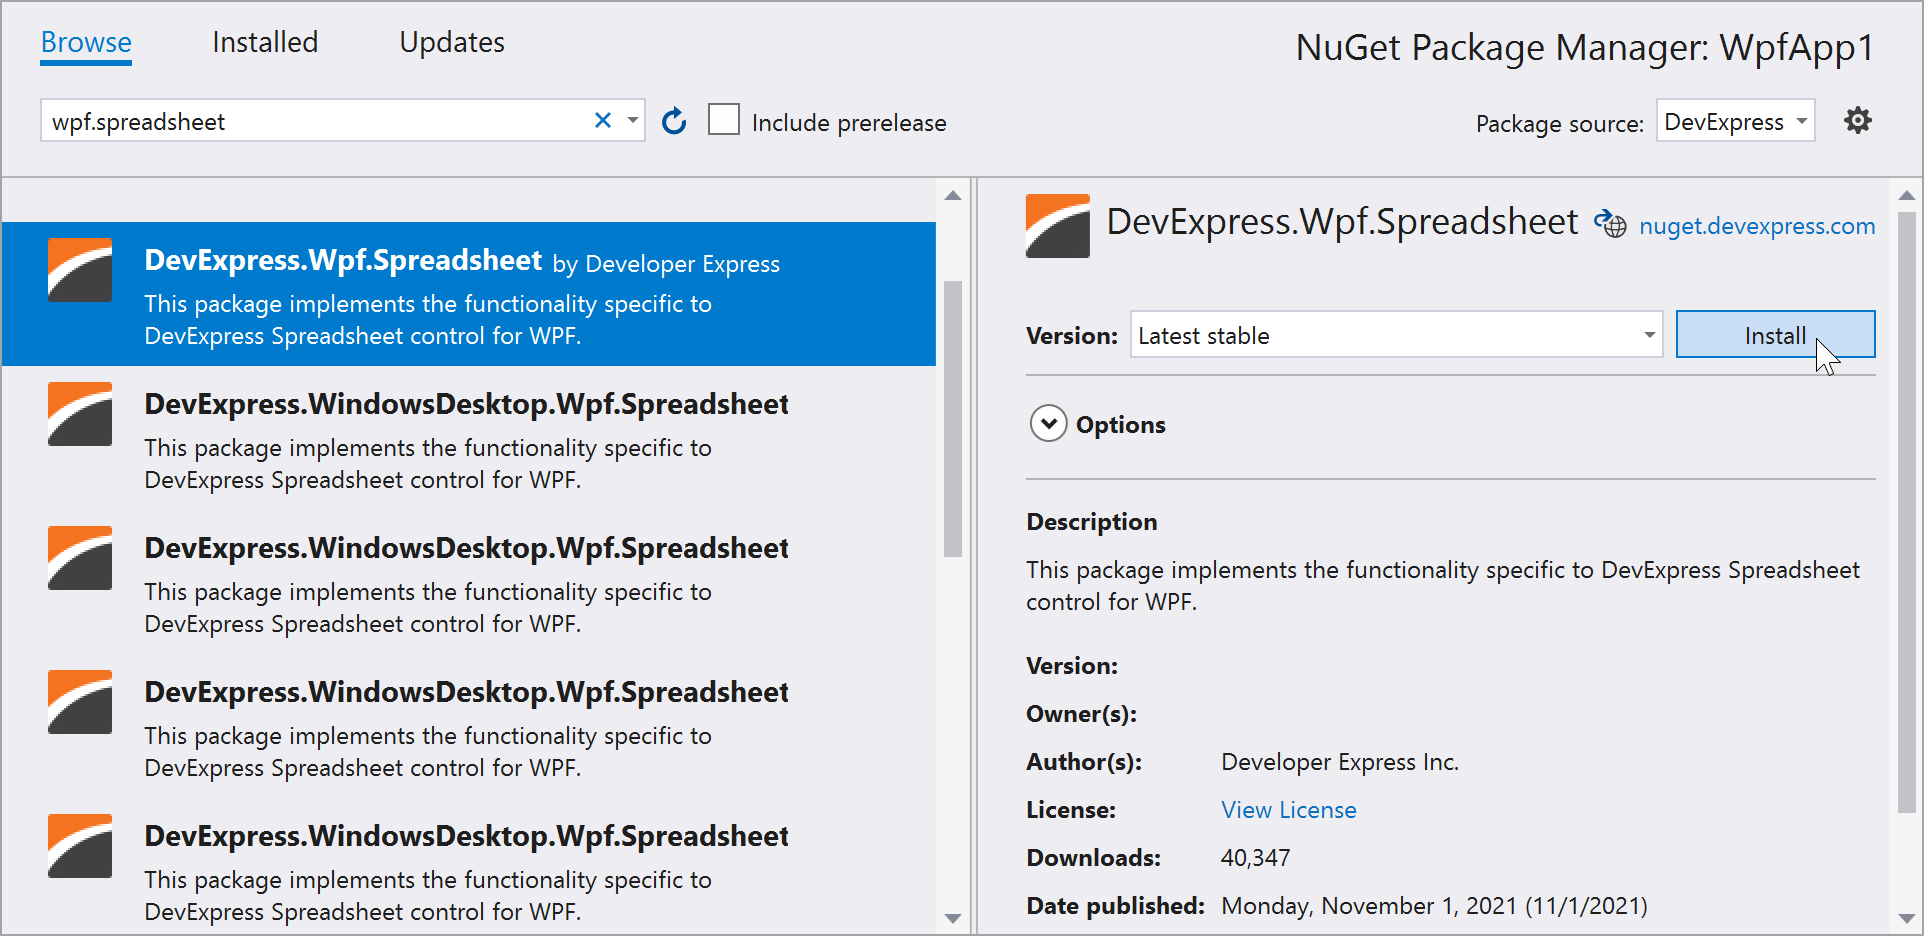Clear the search box with X icon
1924x936 pixels.
click(x=602, y=121)
